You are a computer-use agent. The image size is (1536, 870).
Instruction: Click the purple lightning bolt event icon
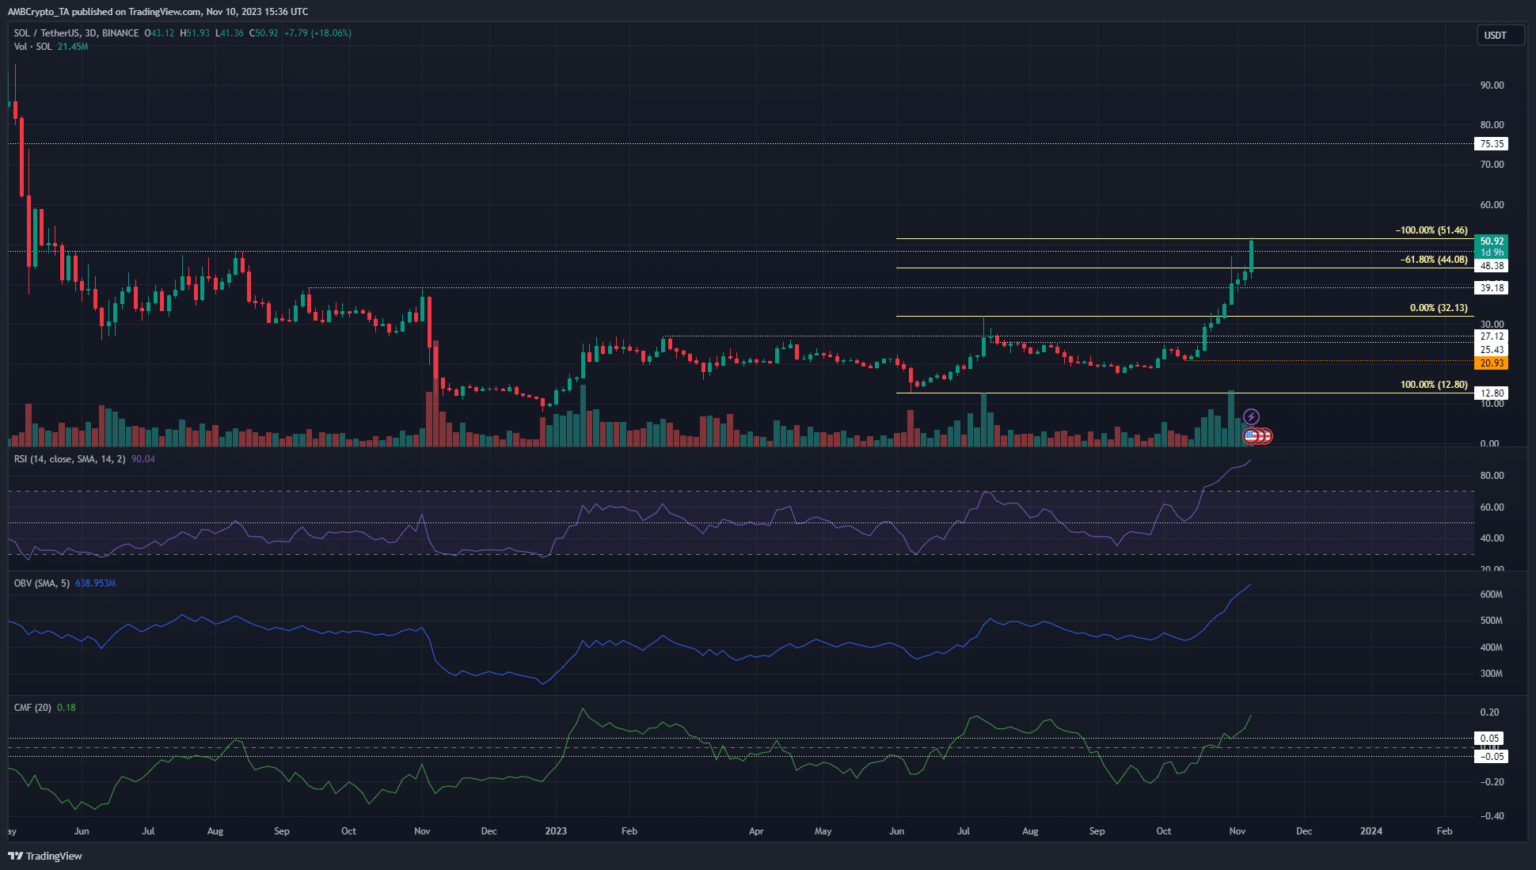coord(1251,416)
